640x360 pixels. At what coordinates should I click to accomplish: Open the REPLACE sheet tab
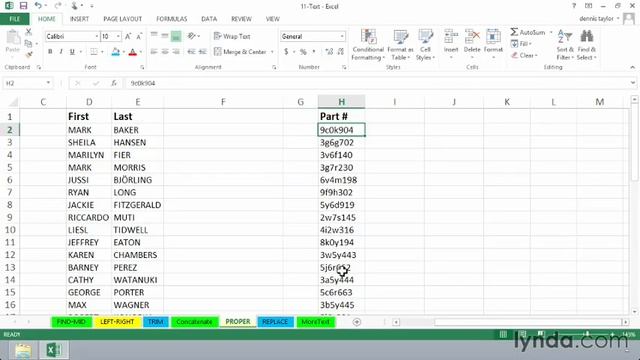tap(275, 322)
